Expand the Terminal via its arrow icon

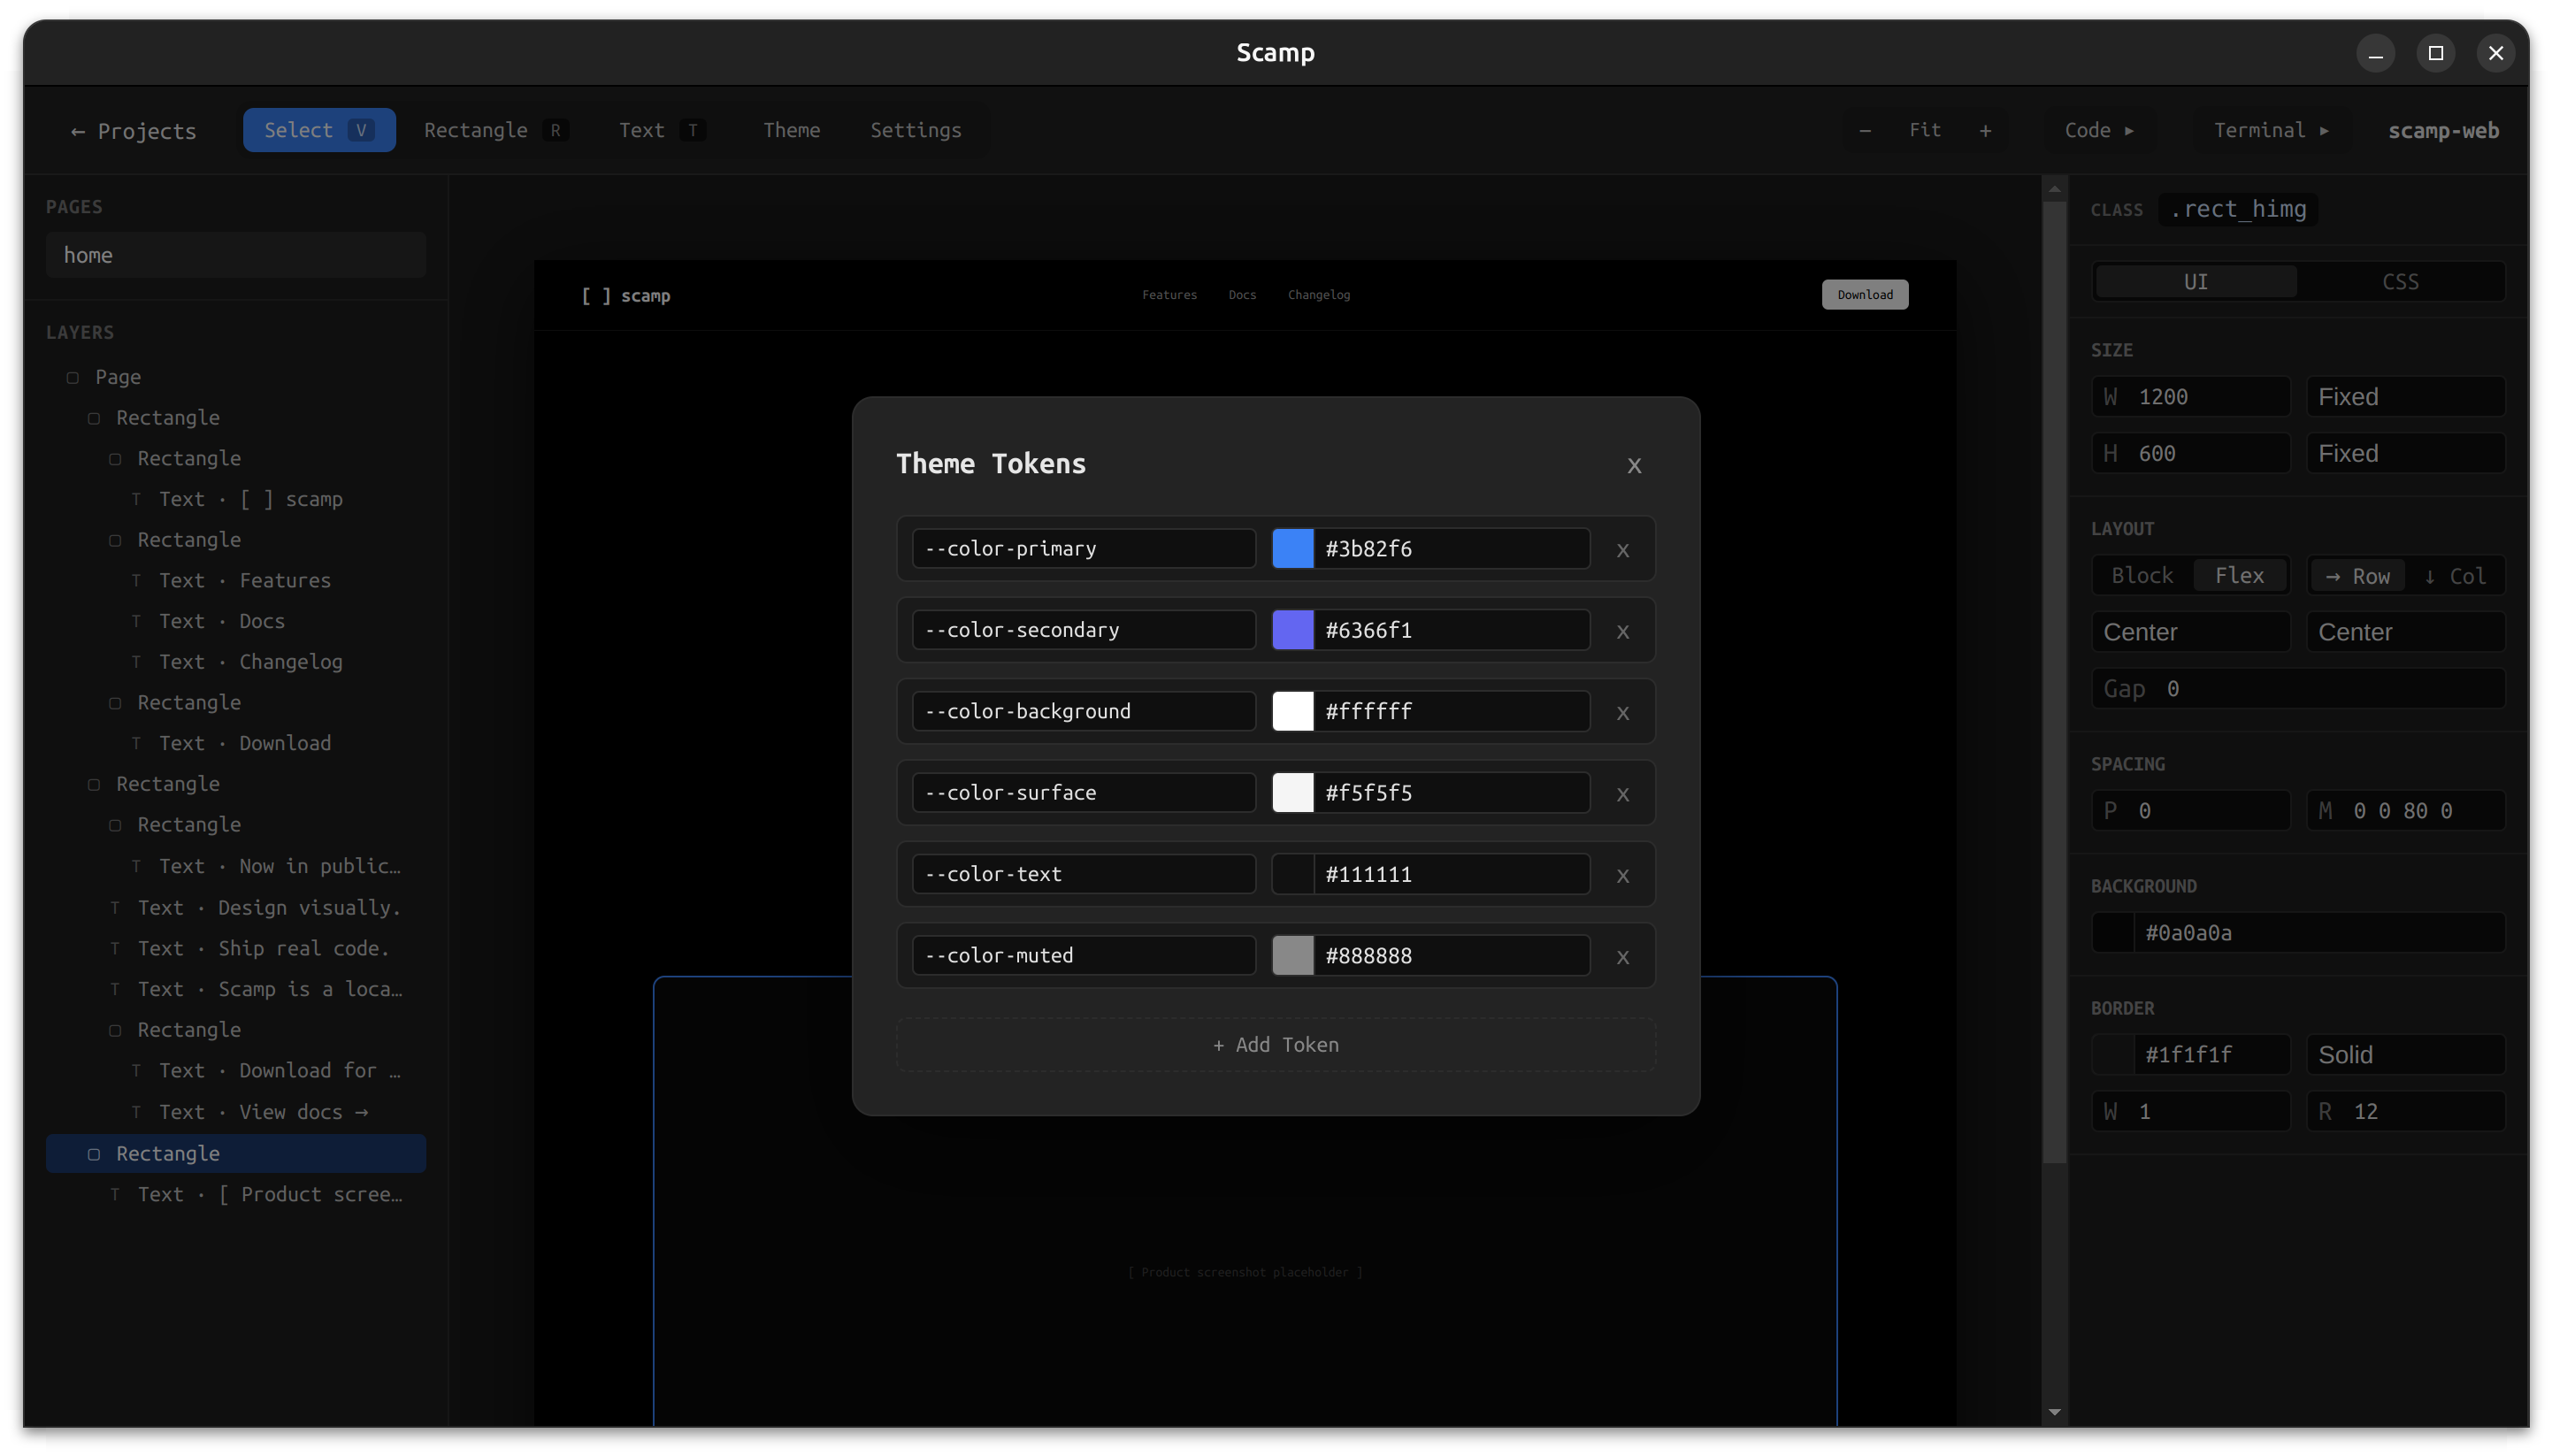pyautogui.click(x=2324, y=130)
